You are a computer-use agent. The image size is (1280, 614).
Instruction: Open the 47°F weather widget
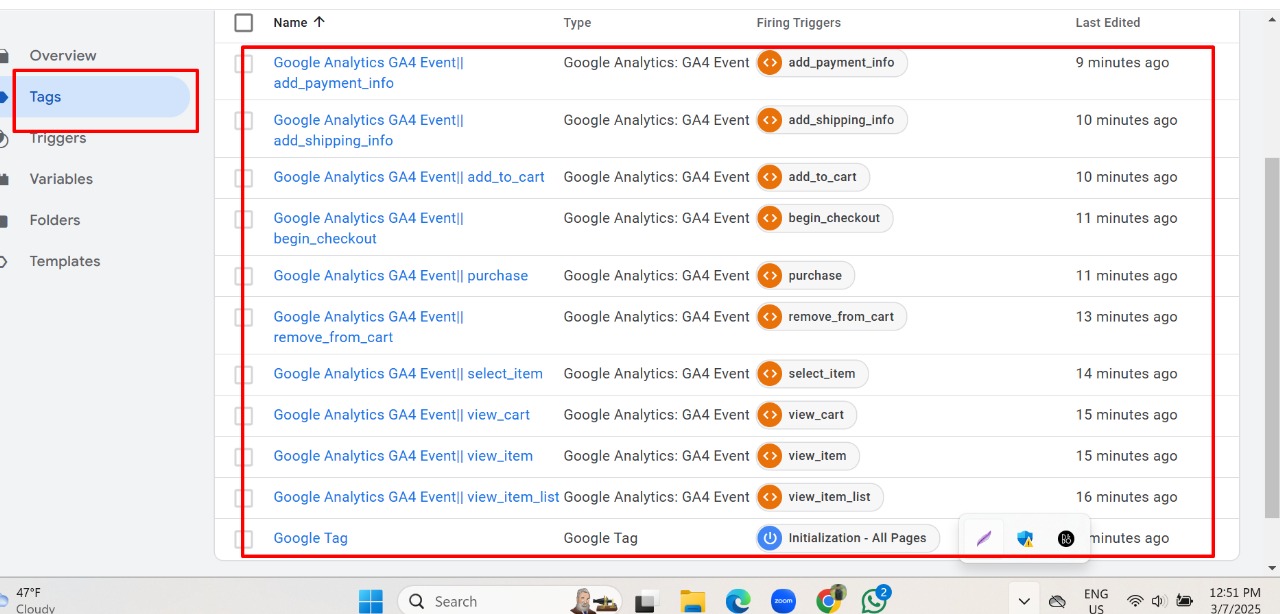[32, 600]
